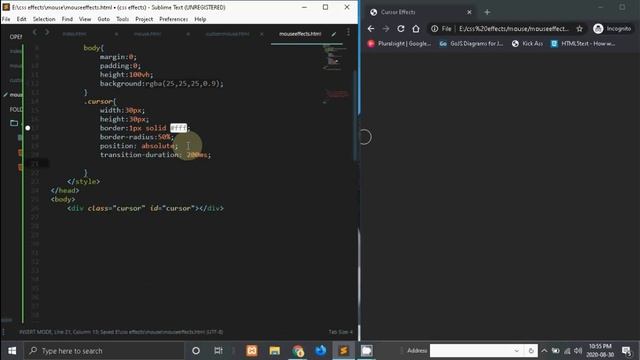Open the Help menu
Image resolution: width=640 pixels, height=360 pixels.
coord(200,19)
